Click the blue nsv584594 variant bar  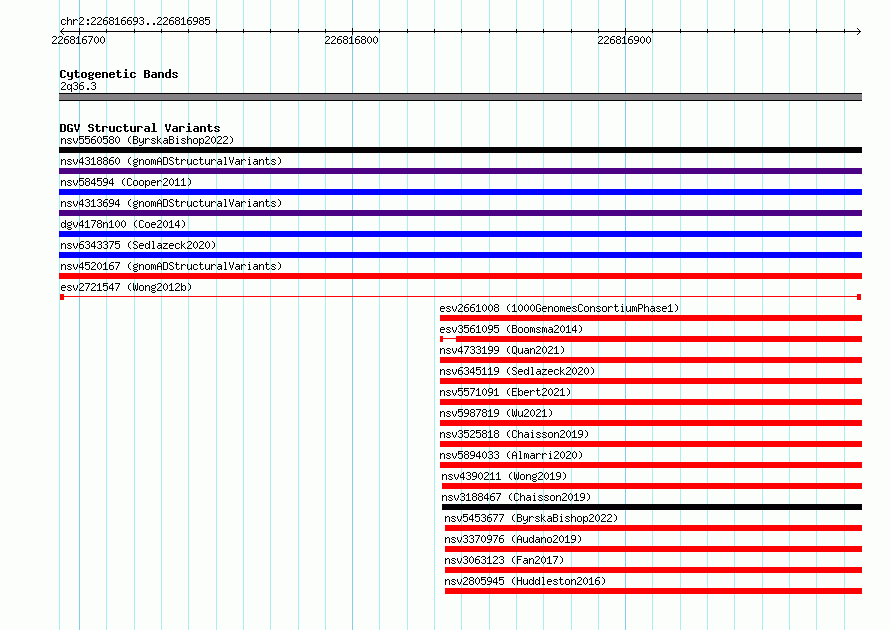(460, 192)
